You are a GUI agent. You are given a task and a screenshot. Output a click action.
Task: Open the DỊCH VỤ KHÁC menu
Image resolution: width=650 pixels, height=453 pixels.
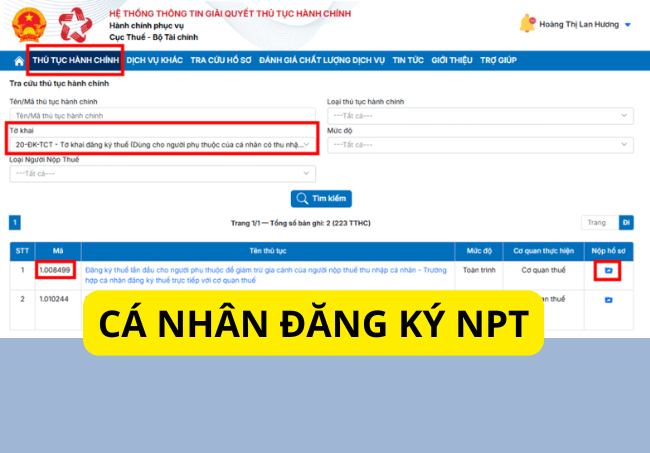[155, 60]
